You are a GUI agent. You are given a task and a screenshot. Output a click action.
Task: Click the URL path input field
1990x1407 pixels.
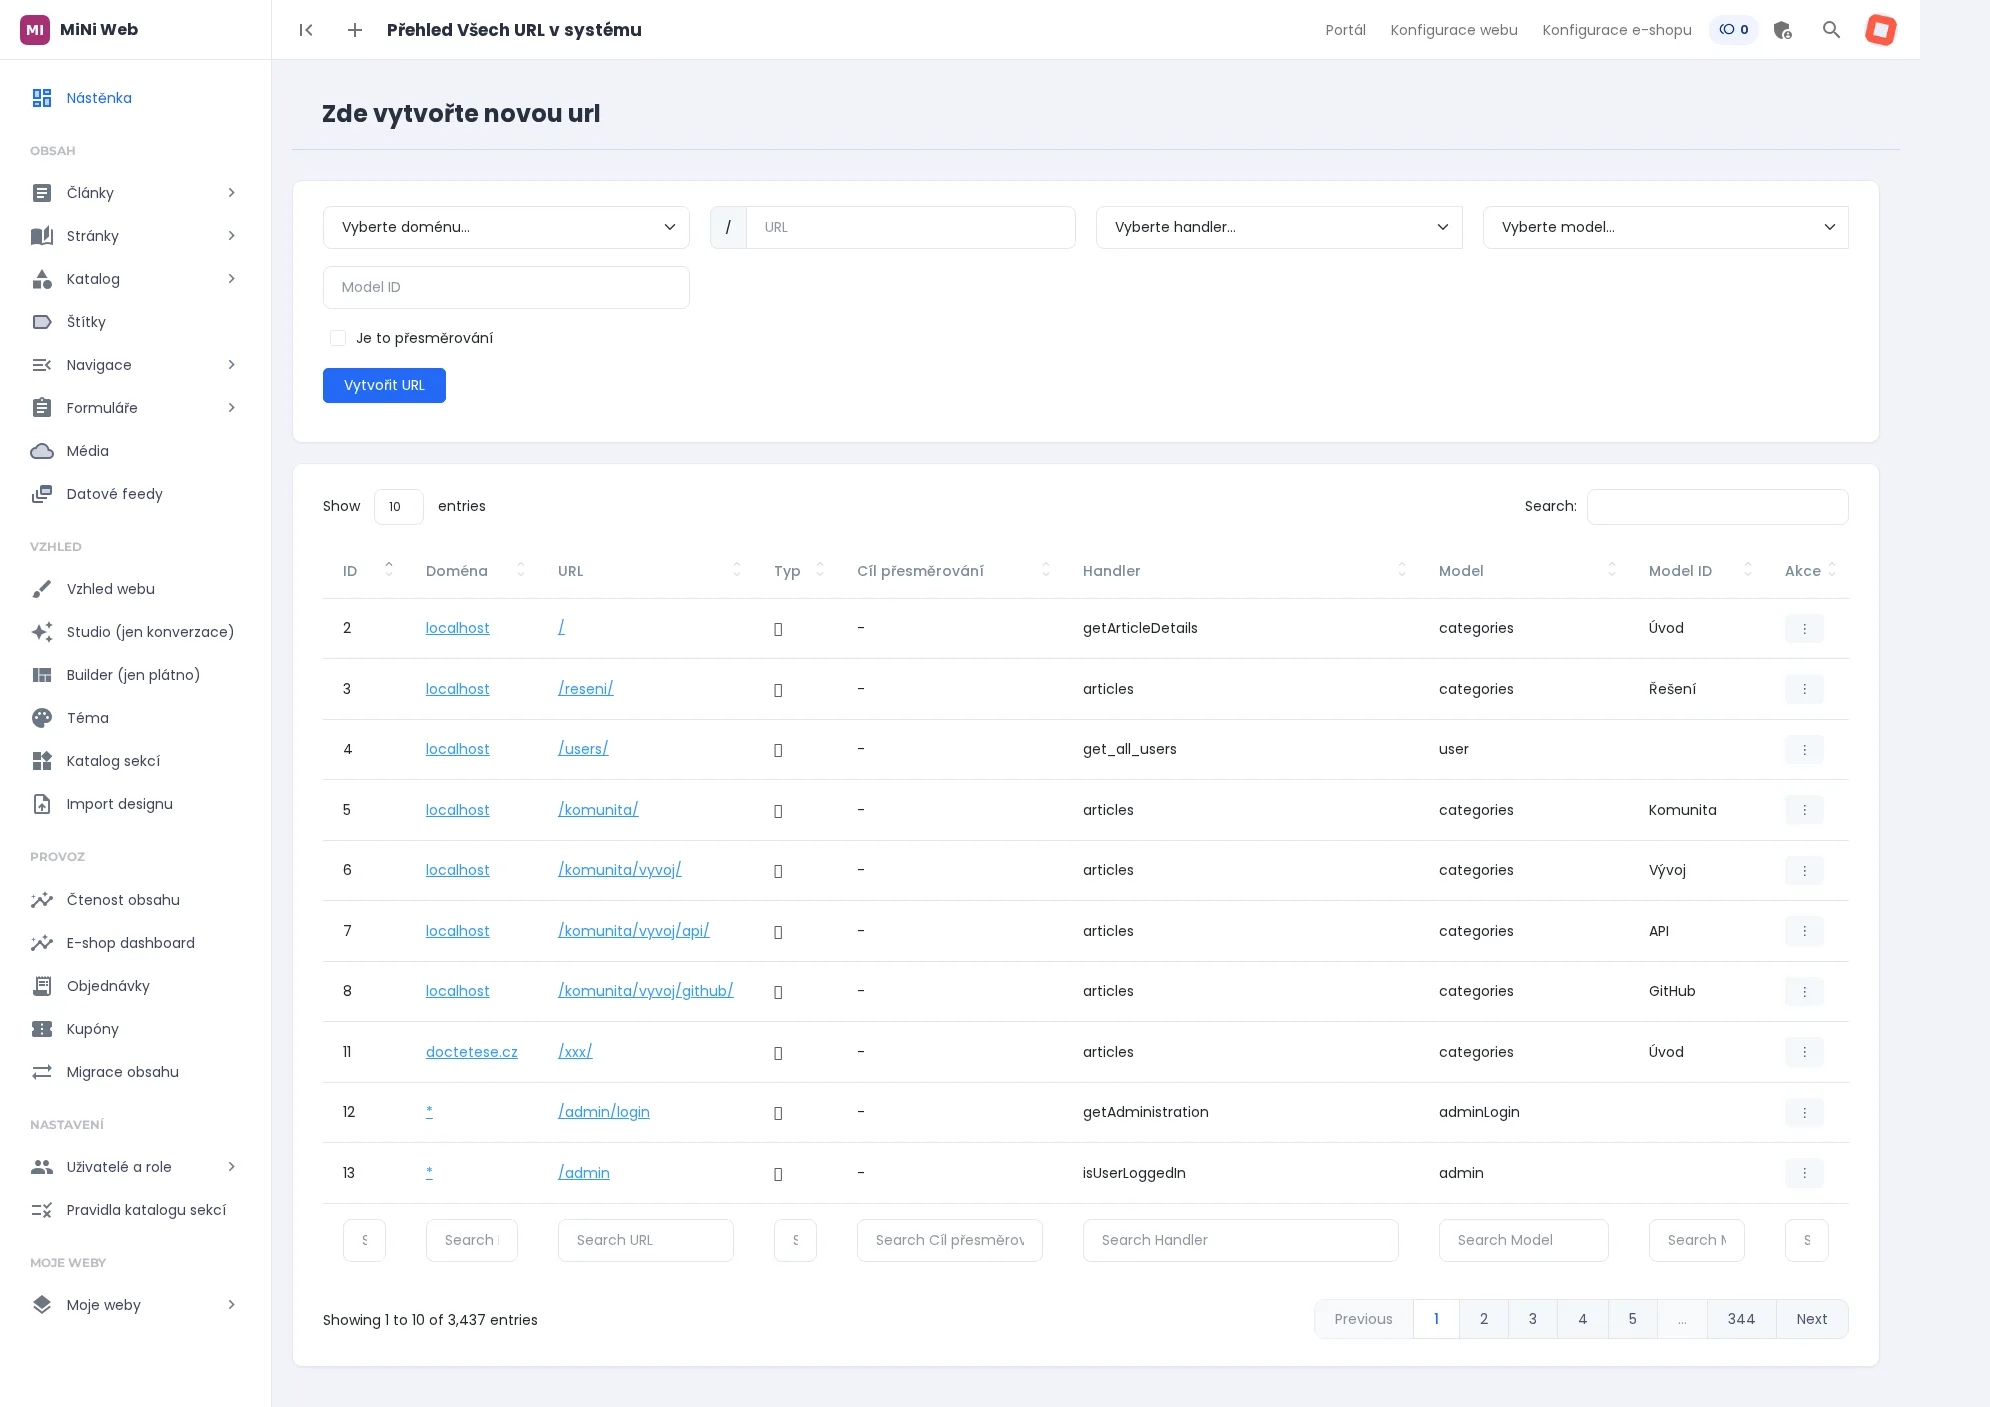910,227
